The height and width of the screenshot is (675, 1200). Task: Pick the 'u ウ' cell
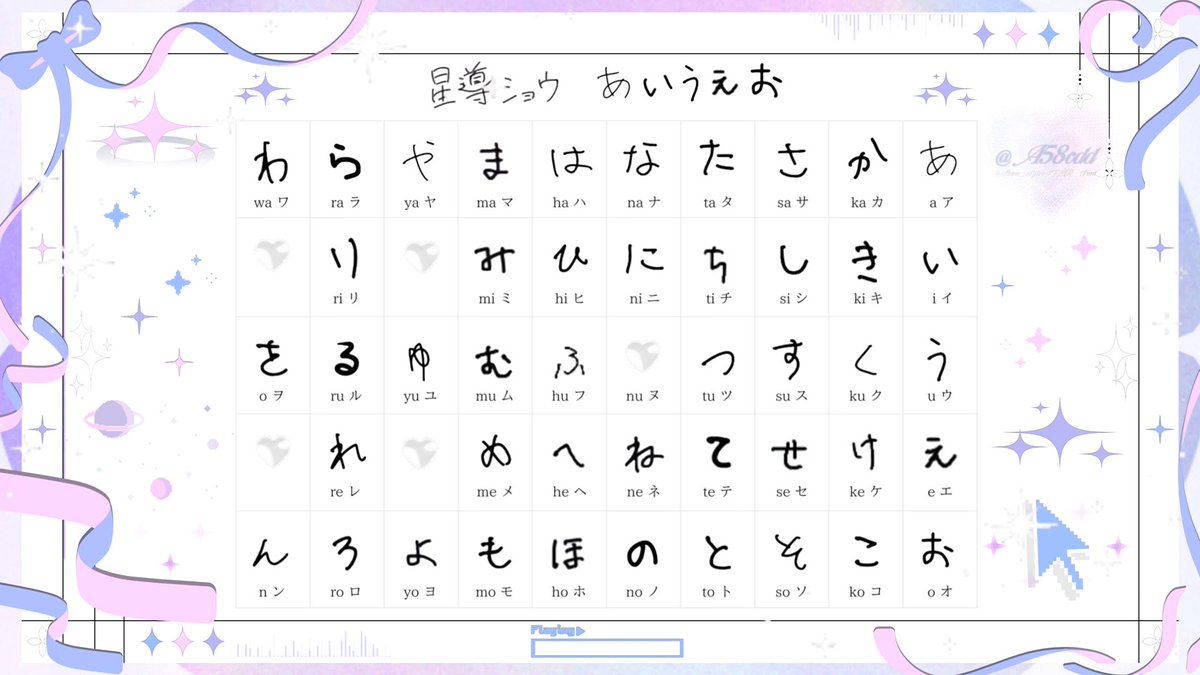pyautogui.click(x=940, y=364)
